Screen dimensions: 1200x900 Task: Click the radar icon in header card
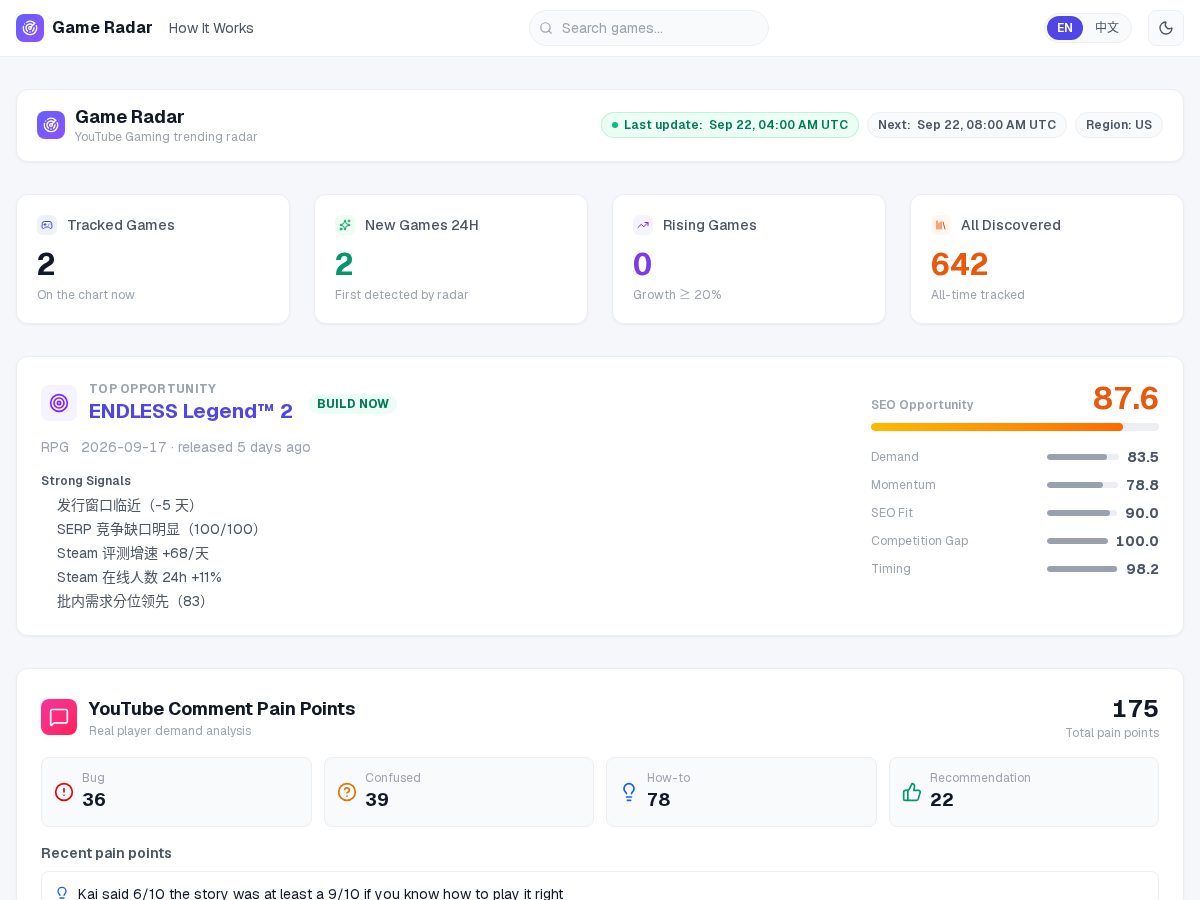[51, 125]
